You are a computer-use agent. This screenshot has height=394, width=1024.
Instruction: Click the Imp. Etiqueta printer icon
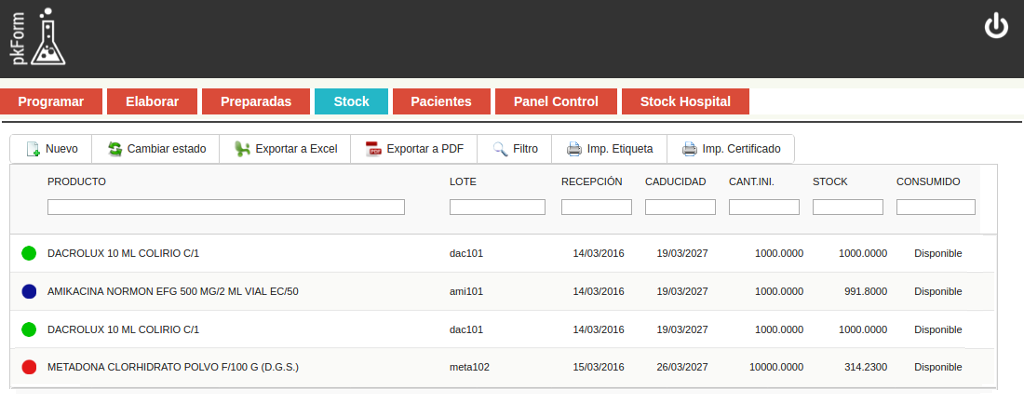coord(574,149)
